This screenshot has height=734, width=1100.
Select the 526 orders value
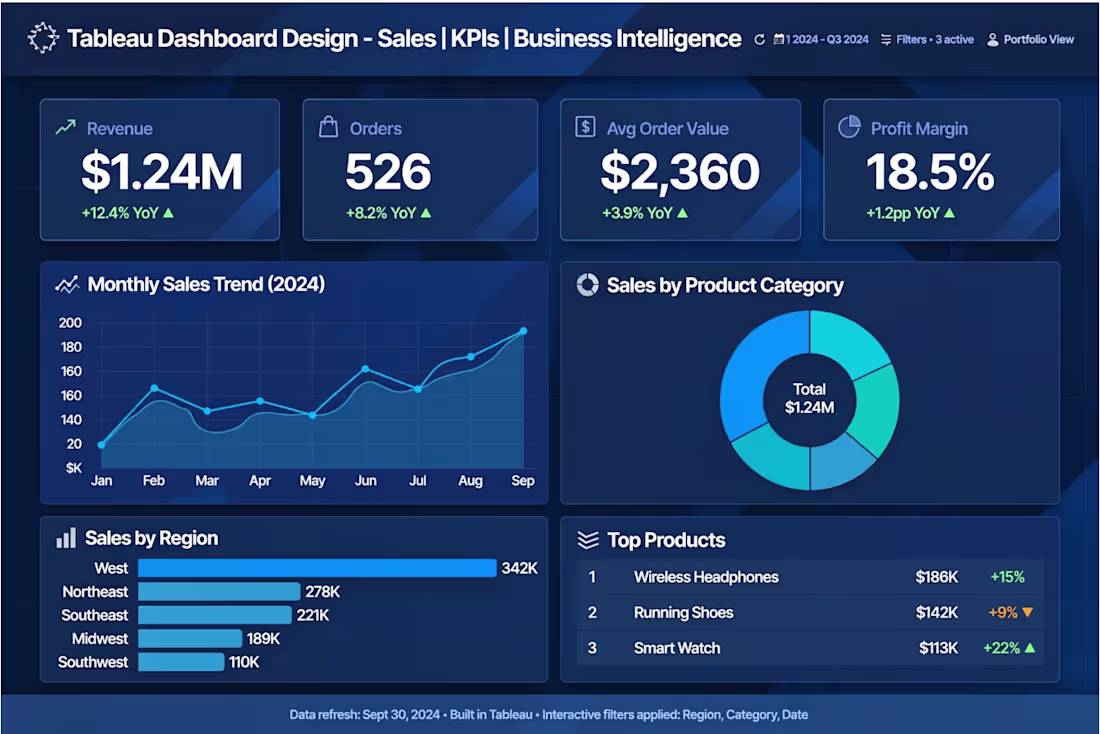[x=388, y=172]
